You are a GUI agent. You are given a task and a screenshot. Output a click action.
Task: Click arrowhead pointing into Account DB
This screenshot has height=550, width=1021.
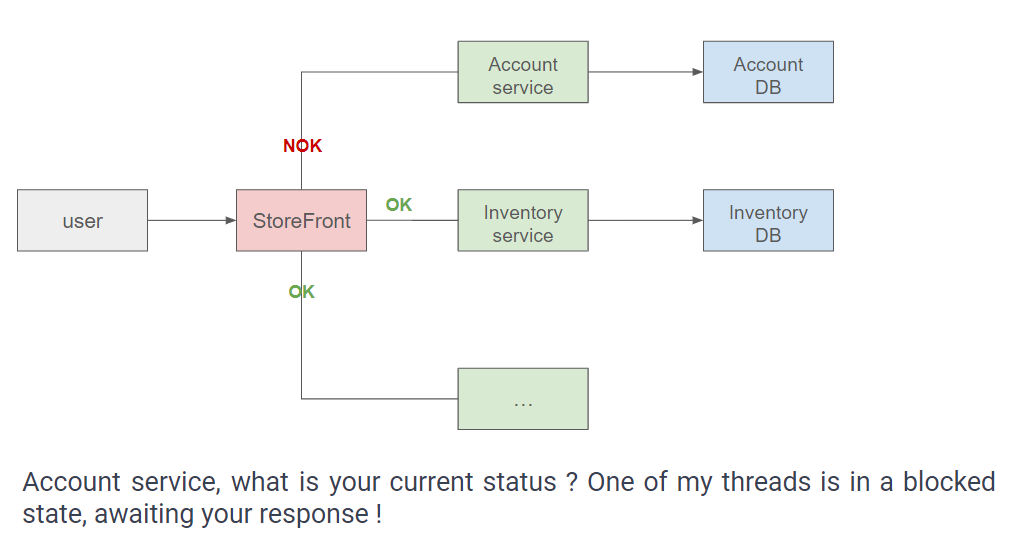pyautogui.click(x=698, y=72)
